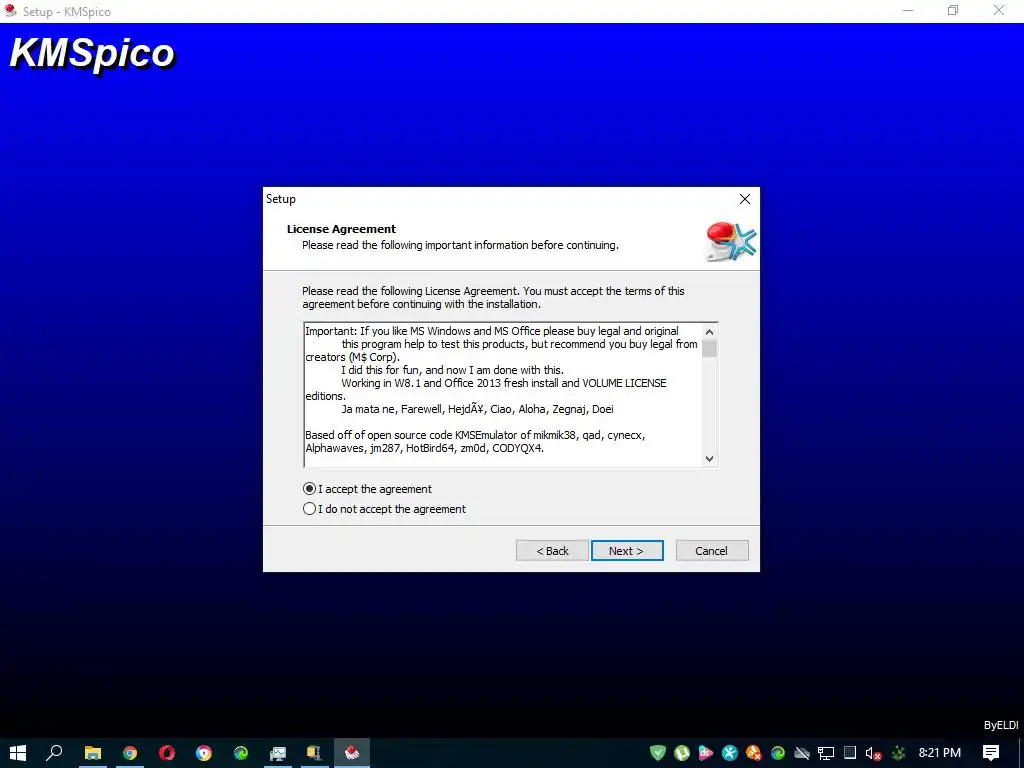The width and height of the screenshot is (1024, 768).
Task: Close the Setup dialog with X
Action: 744,199
